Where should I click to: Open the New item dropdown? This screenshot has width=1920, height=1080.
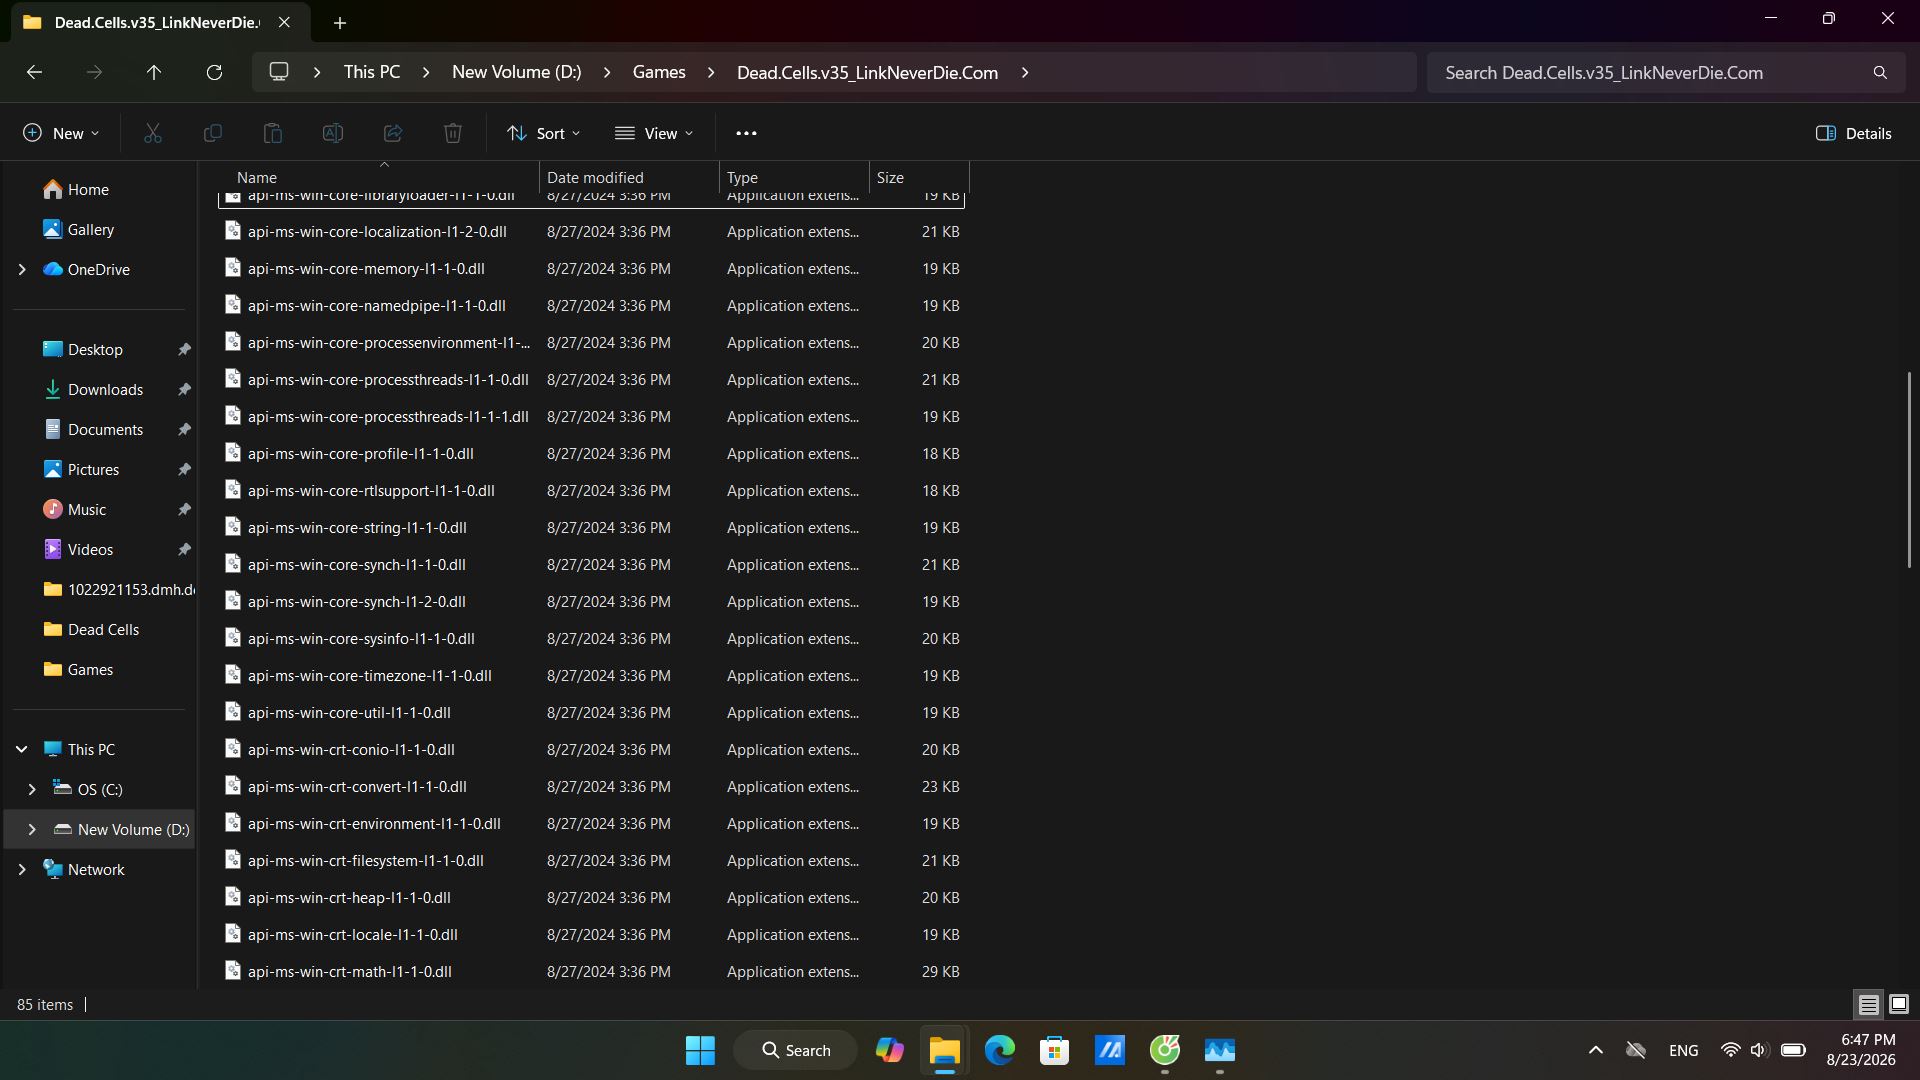tap(61, 133)
